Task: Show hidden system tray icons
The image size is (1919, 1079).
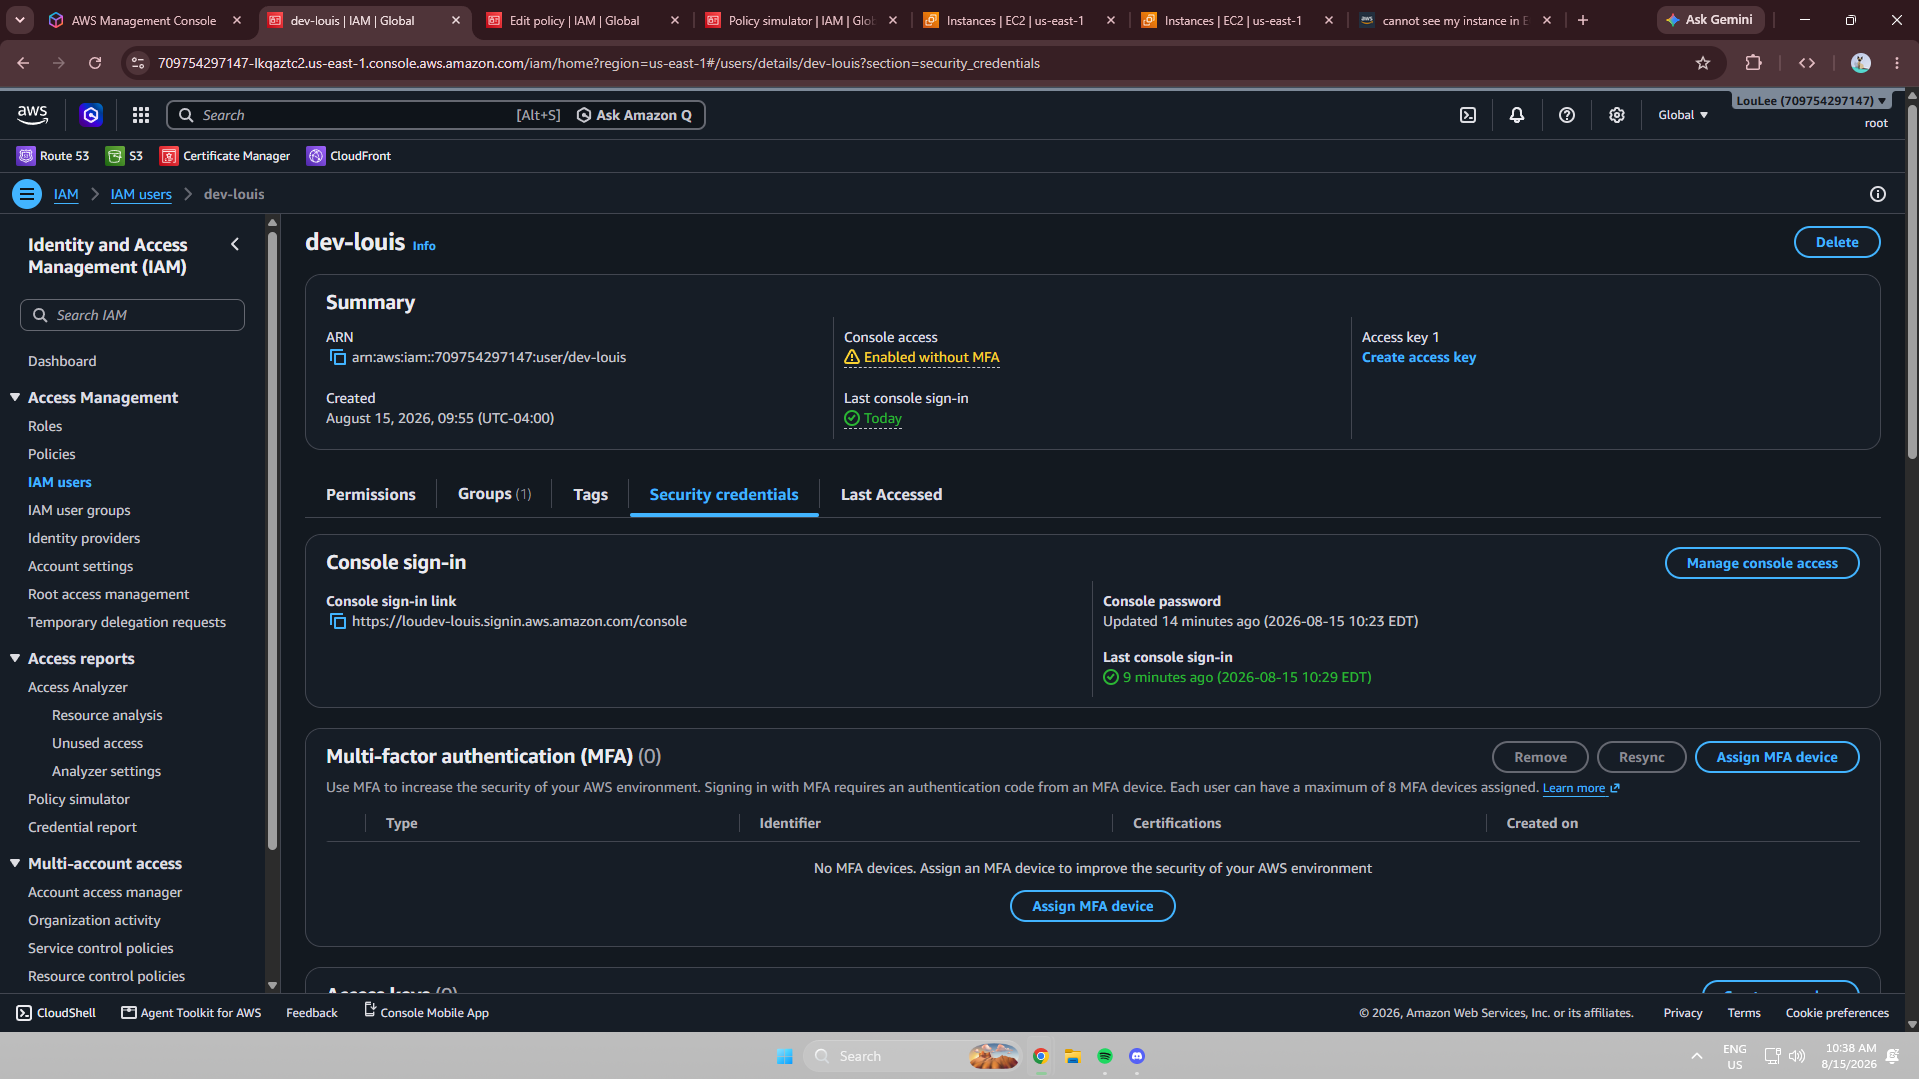Action: click(x=1697, y=1056)
